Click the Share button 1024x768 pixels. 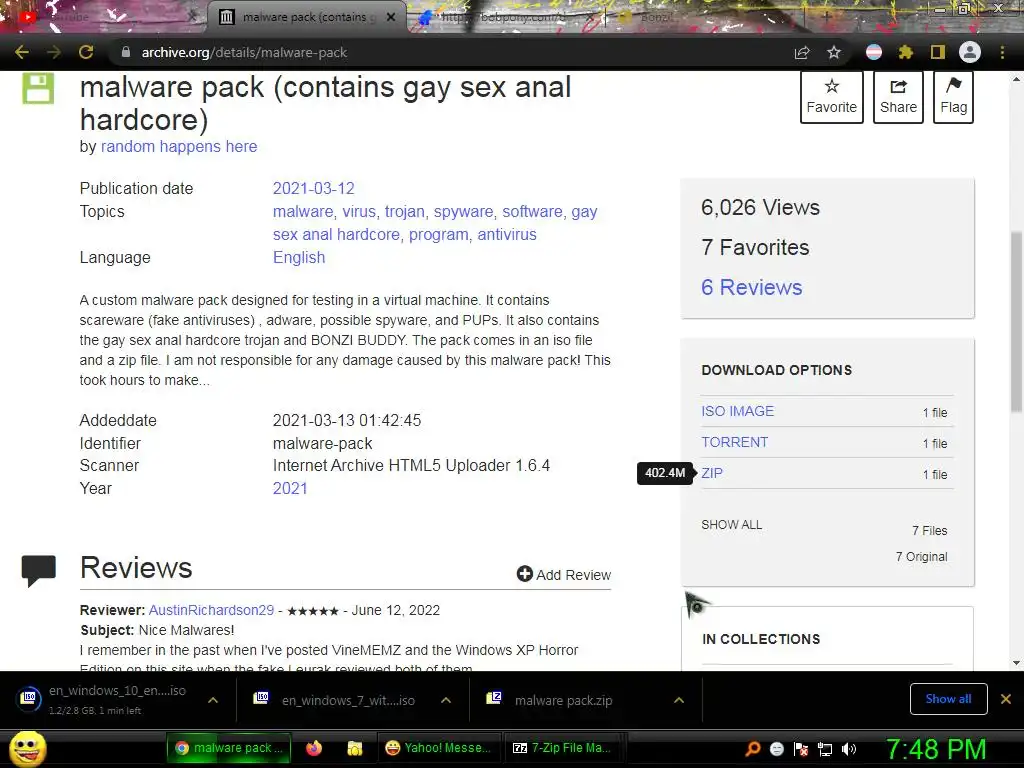(x=898, y=96)
